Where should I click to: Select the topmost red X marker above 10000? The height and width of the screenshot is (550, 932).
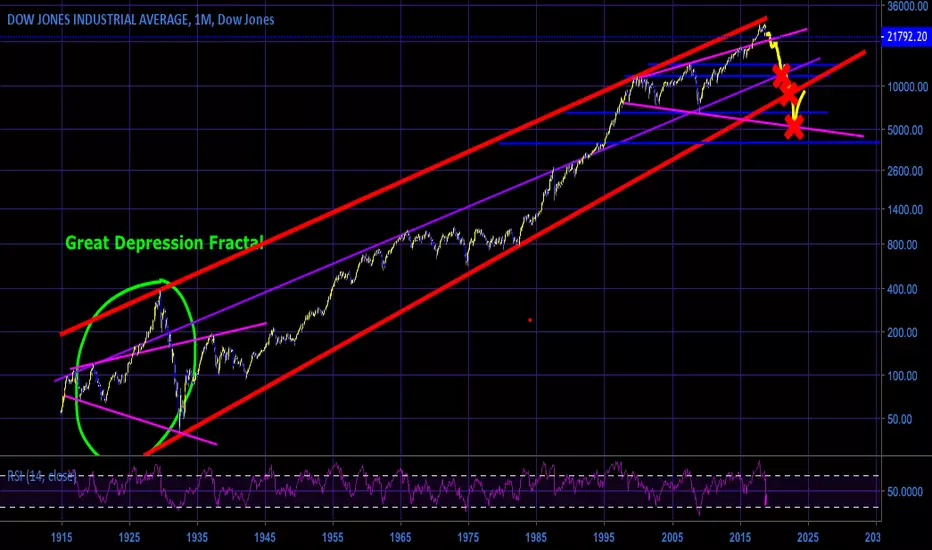tap(782, 76)
